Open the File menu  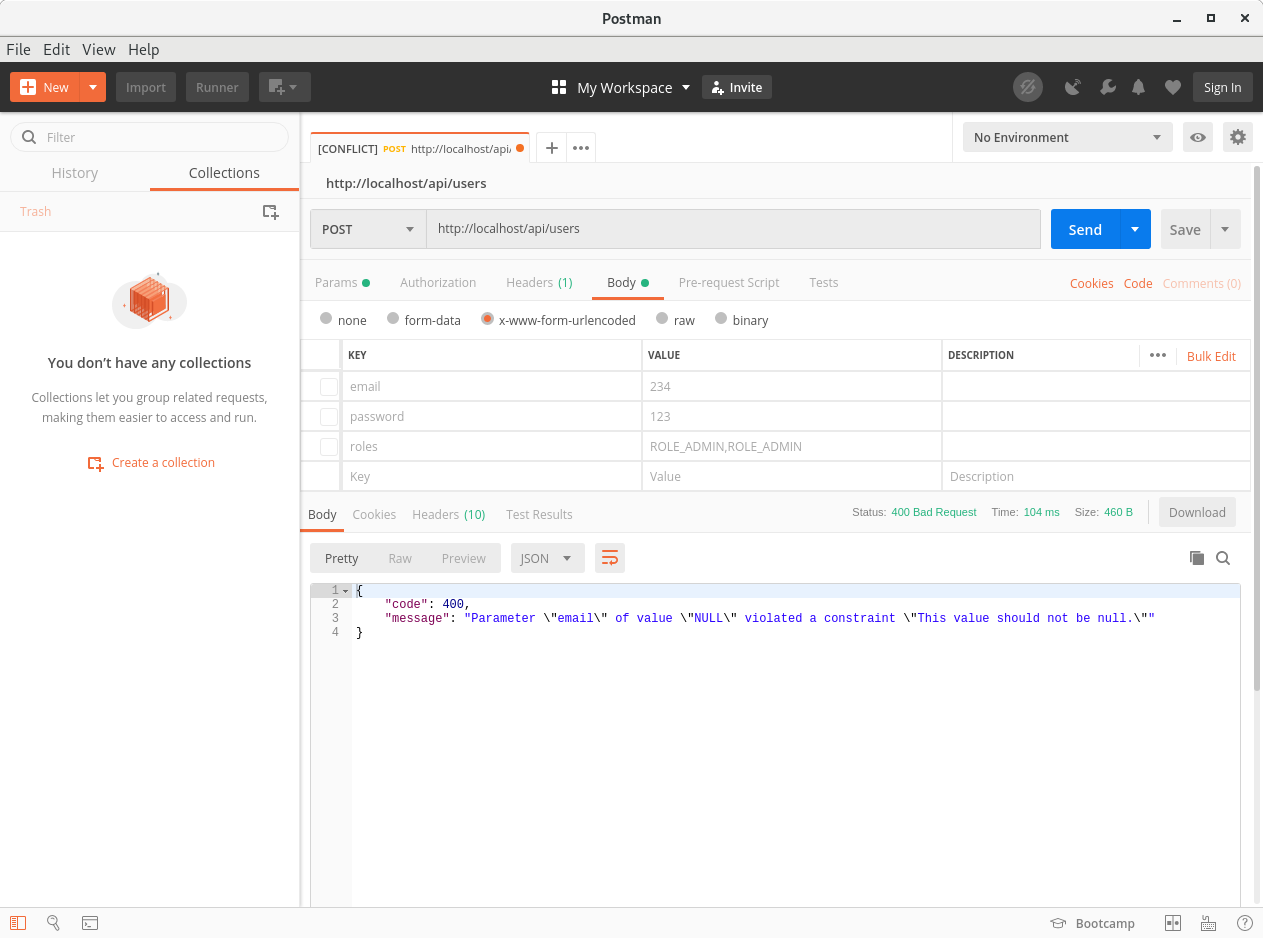click(x=18, y=49)
